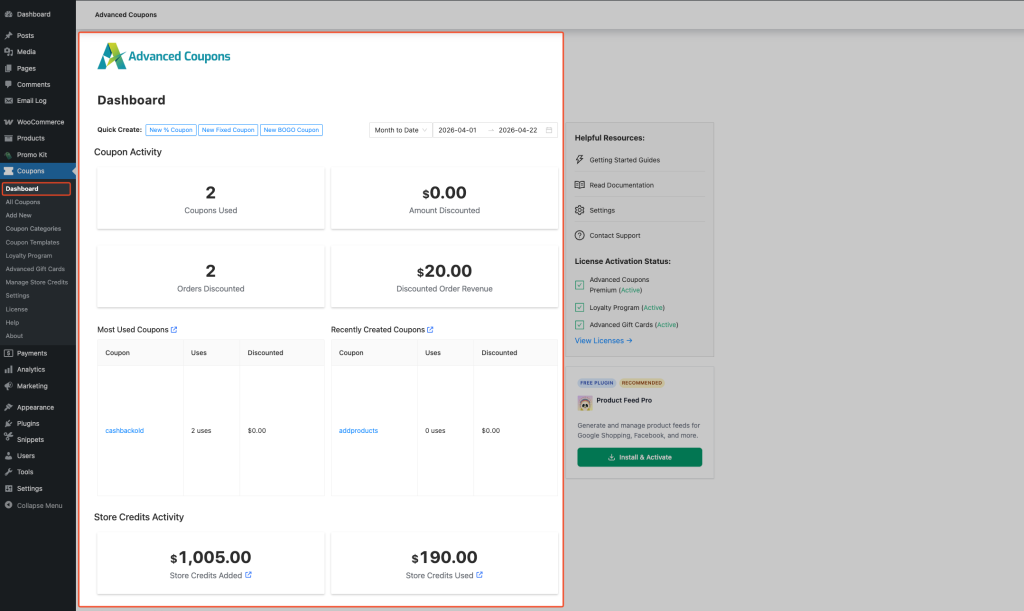The height and width of the screenshot is (611, 1024).
Task: Click the sidebar Settings icon at bottom
Action: (x=8, y=488)
